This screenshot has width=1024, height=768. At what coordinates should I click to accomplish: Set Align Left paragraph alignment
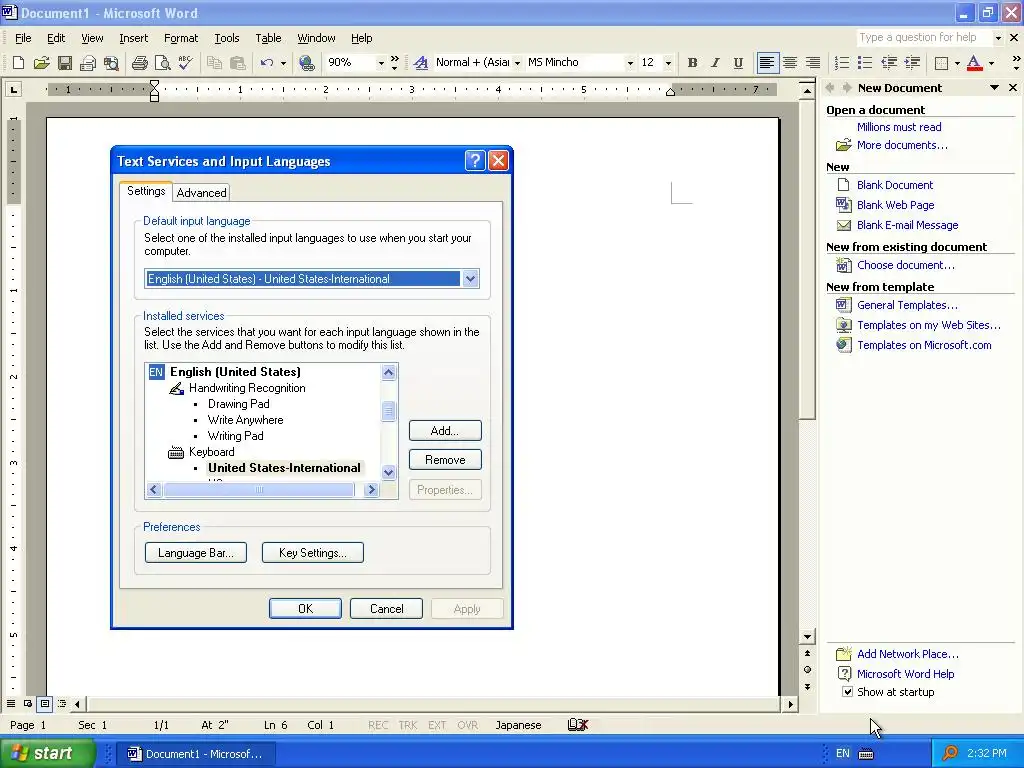click(x=767, y=63)
